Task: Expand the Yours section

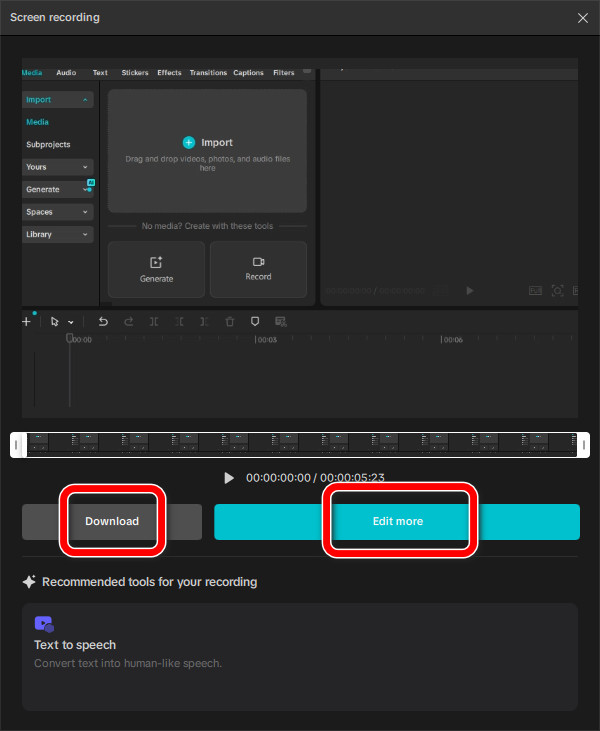Action: click(x=58, y=167)
